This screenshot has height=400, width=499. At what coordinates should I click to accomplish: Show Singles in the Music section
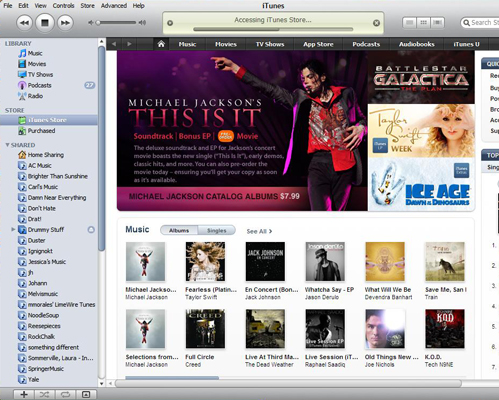coord(217,230)
